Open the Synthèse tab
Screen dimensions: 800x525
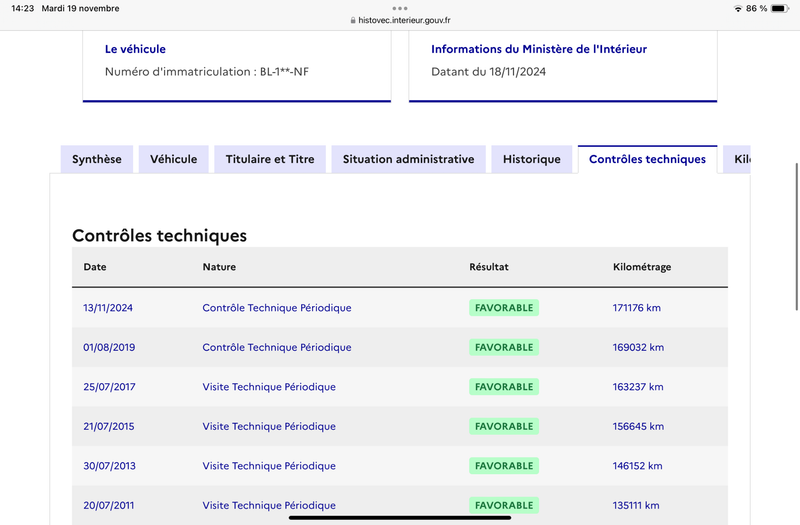click(x=97, y=159)
